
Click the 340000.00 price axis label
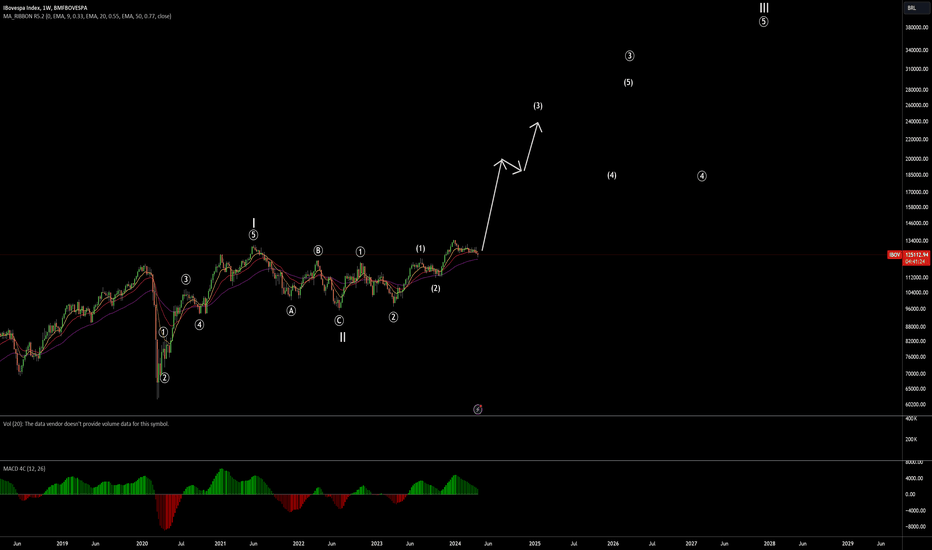(x=917, y=51)
